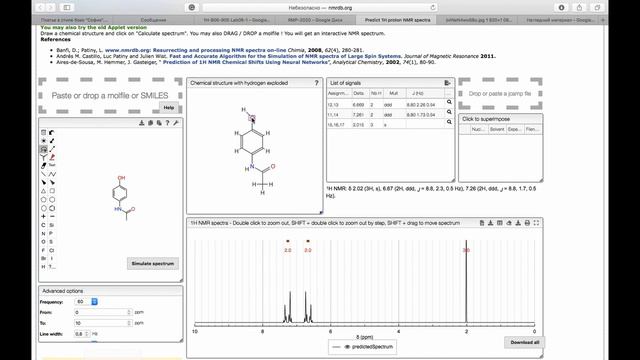The image size is (640, 360).
Task: Click the Safari address bar
Action: coord(320,7)
